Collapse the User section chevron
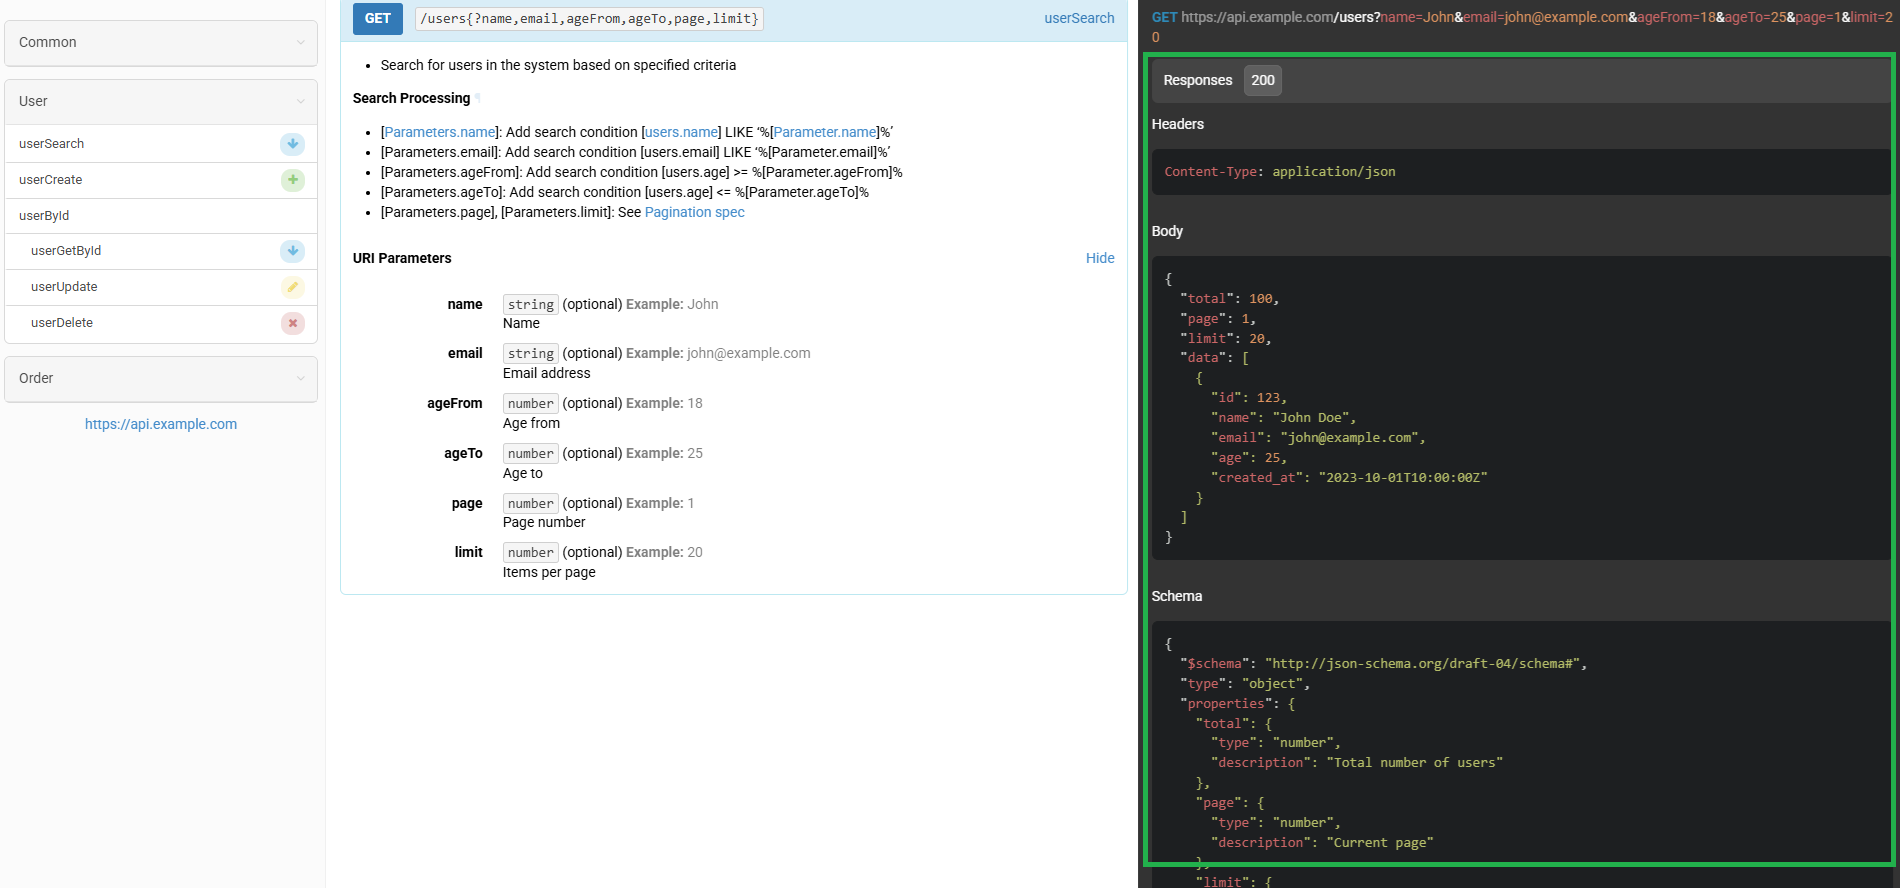Screen dimensions: 1900x888 pos(301,102)
